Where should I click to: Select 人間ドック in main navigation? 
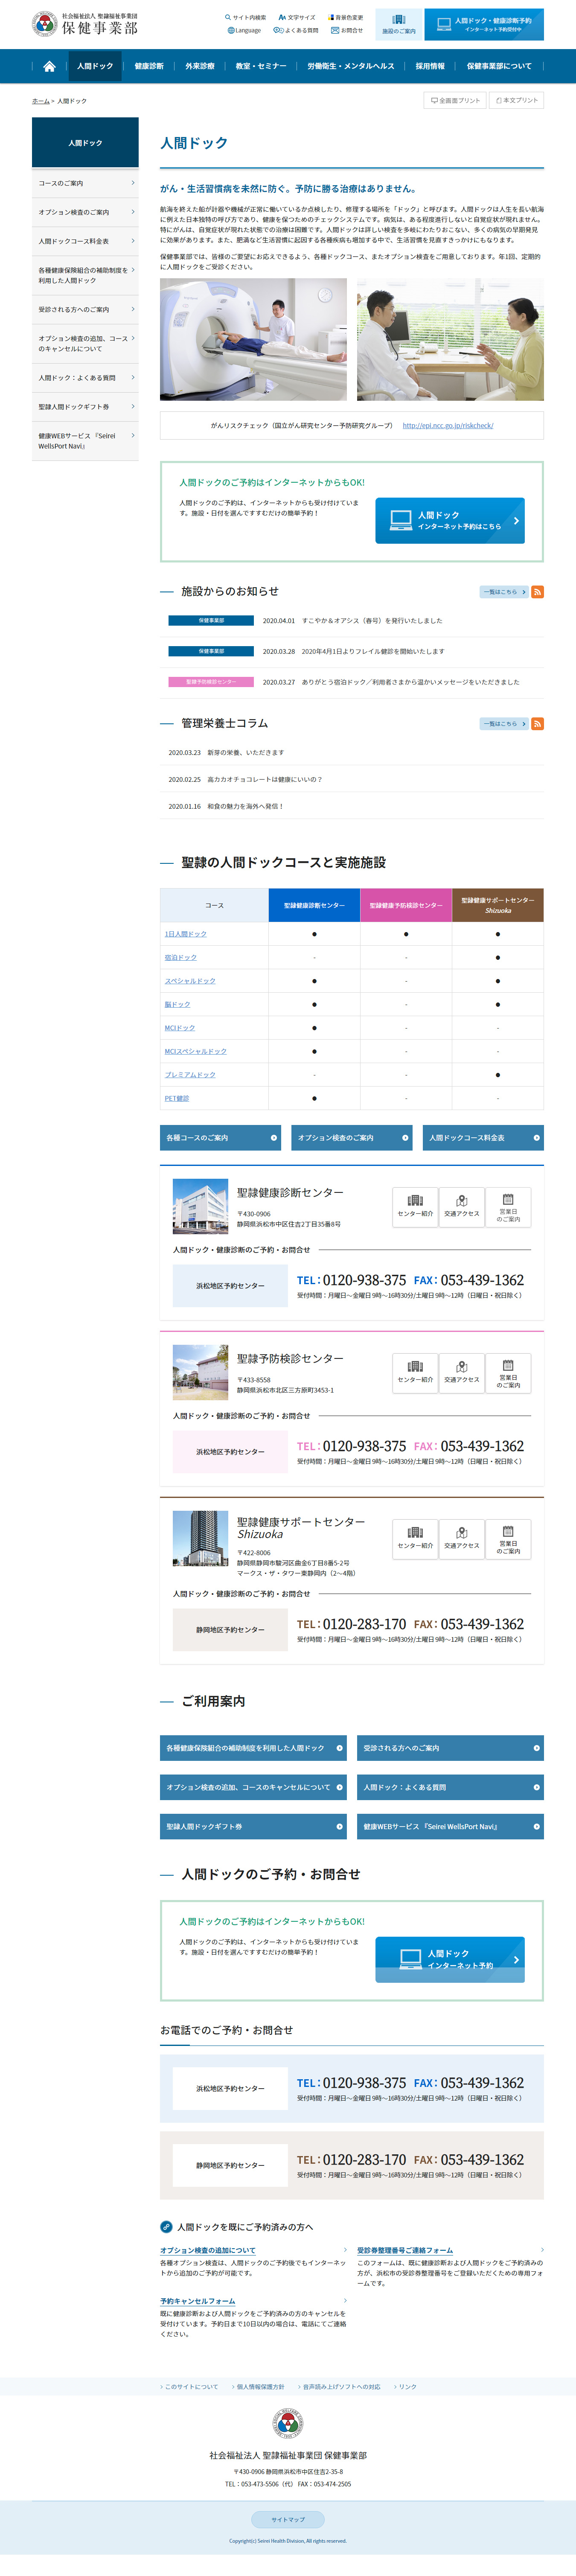pos(95,66)
